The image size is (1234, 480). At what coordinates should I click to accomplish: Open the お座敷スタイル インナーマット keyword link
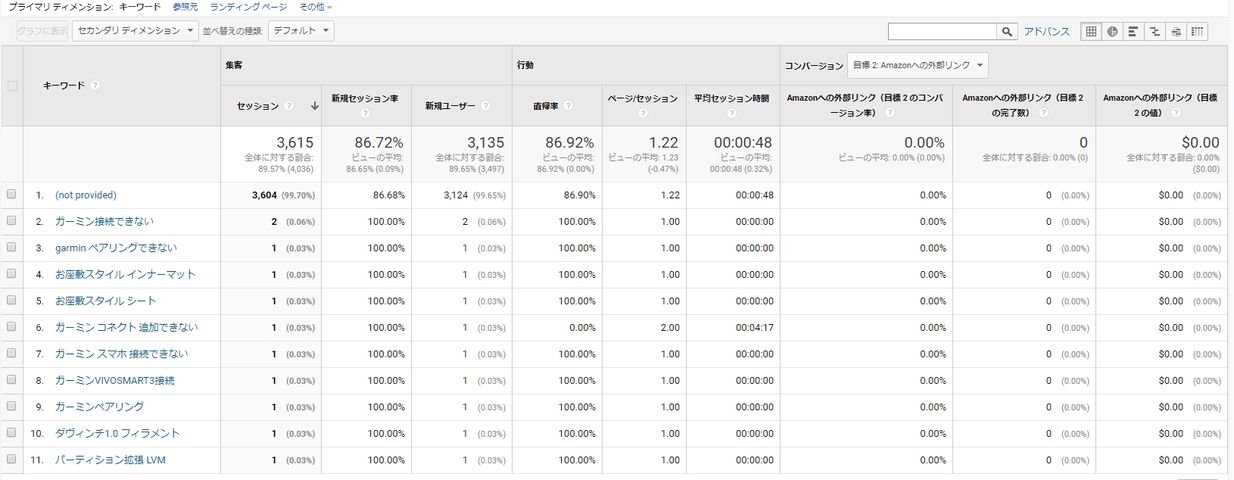(125, 274)
